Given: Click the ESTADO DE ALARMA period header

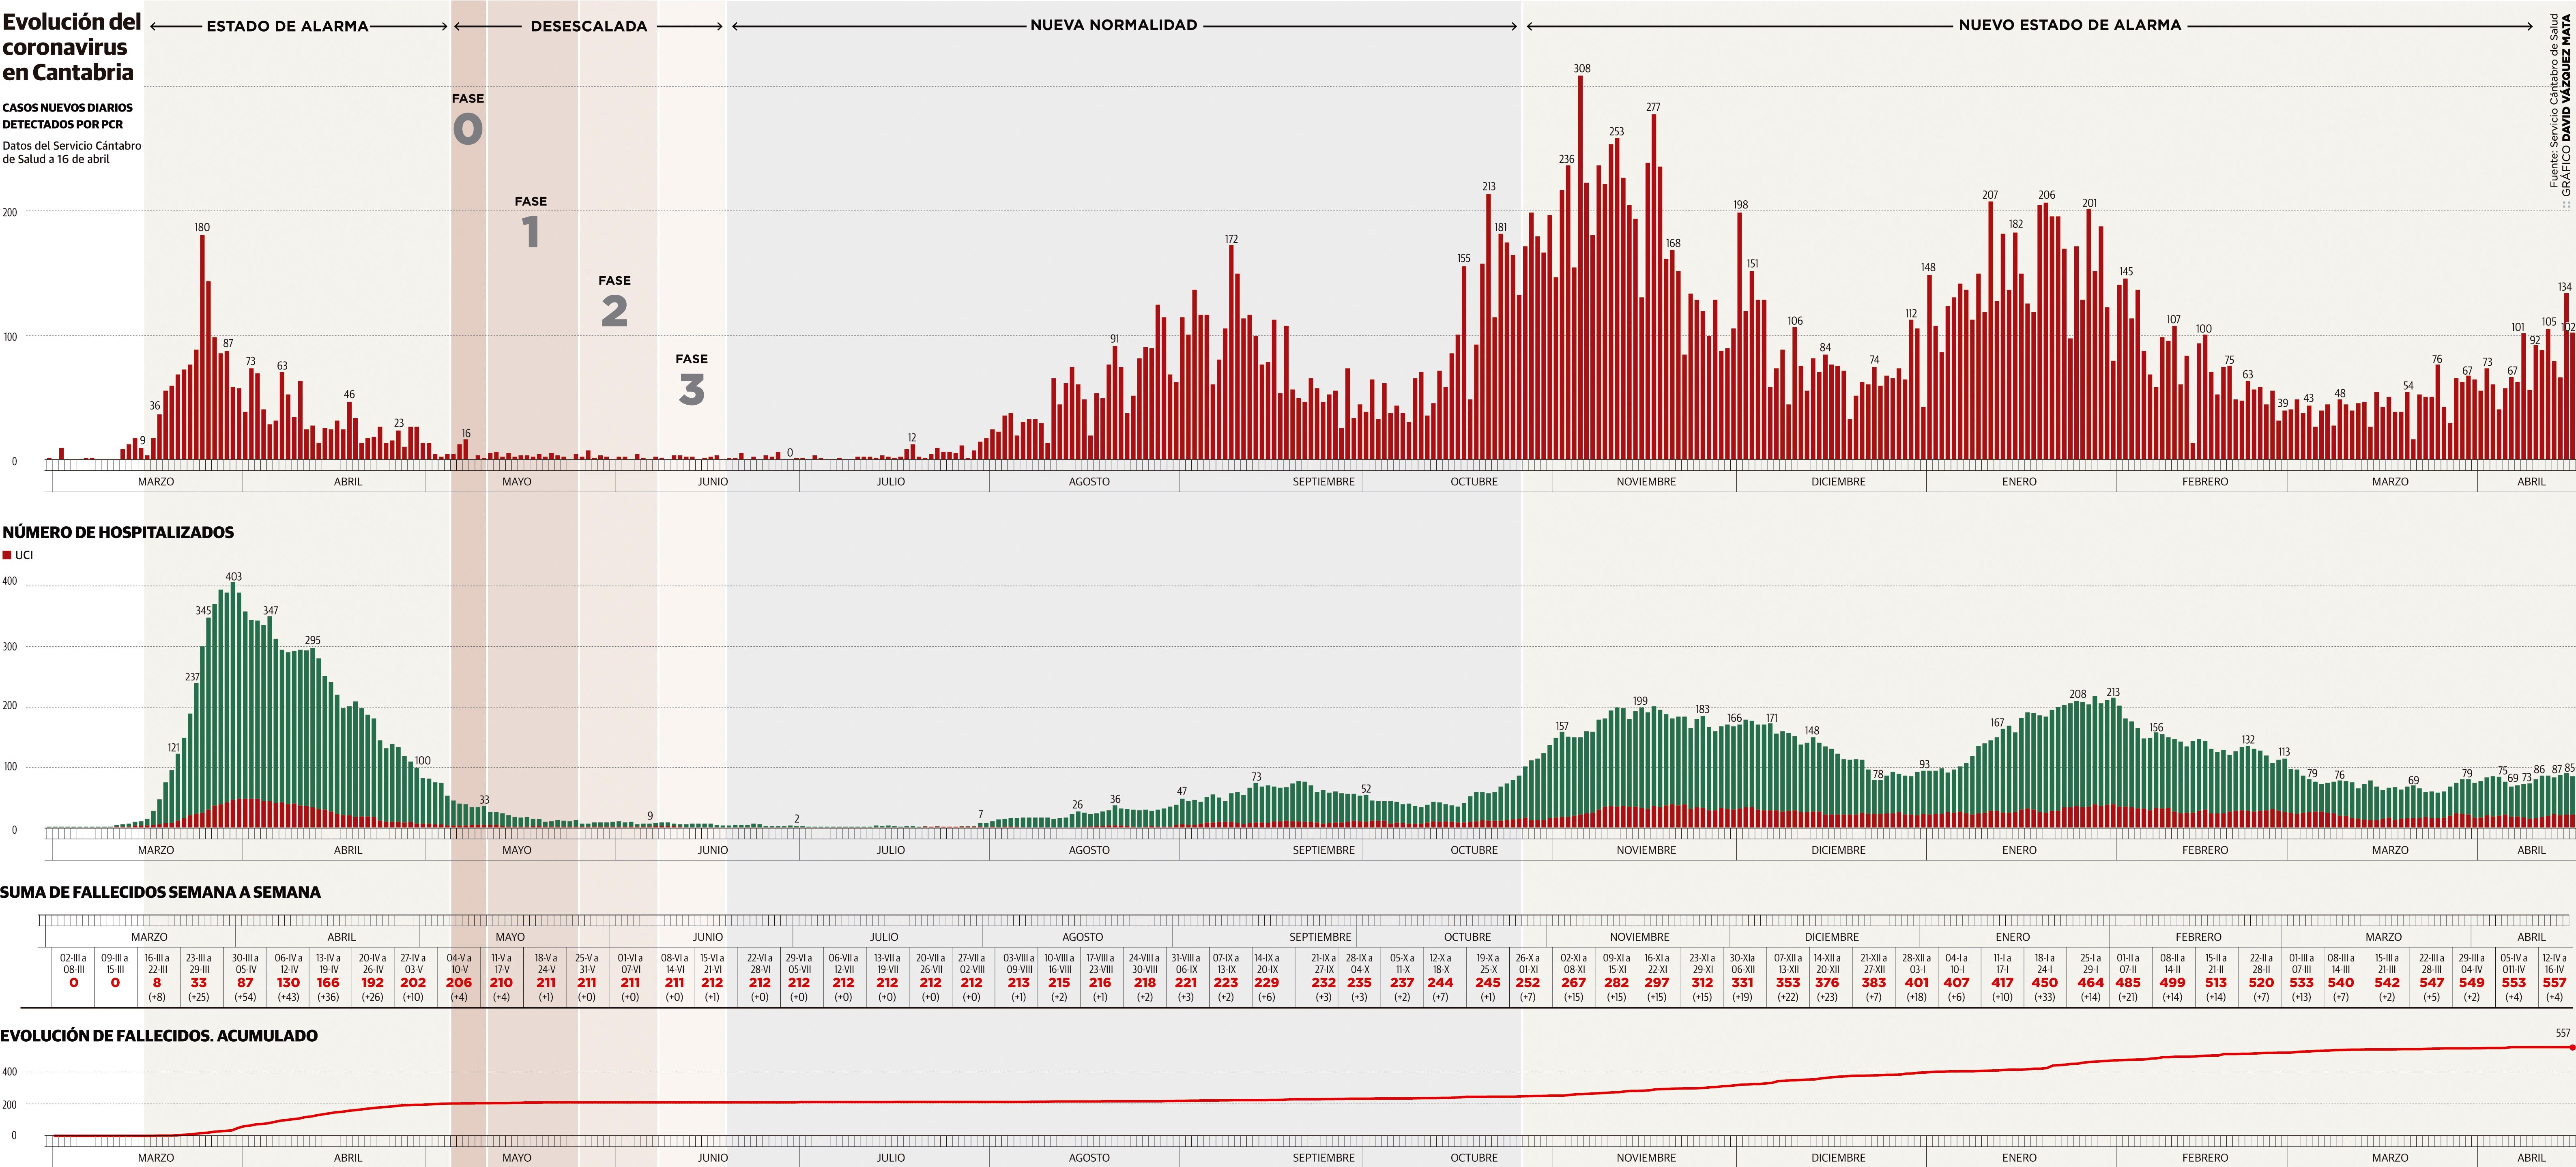Looking at the screenshot, I should point(287,26).
